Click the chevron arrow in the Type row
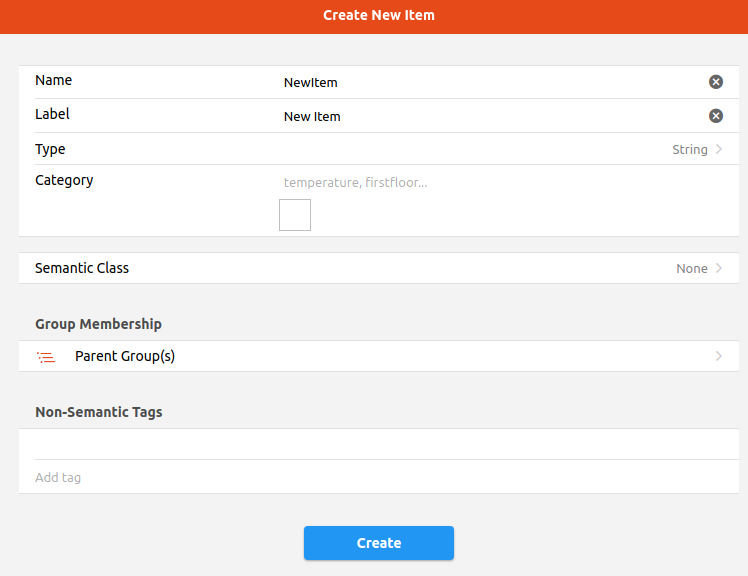The width and height of the screenshot is (748, 576). pyautogui.click(x=718, y=149)
